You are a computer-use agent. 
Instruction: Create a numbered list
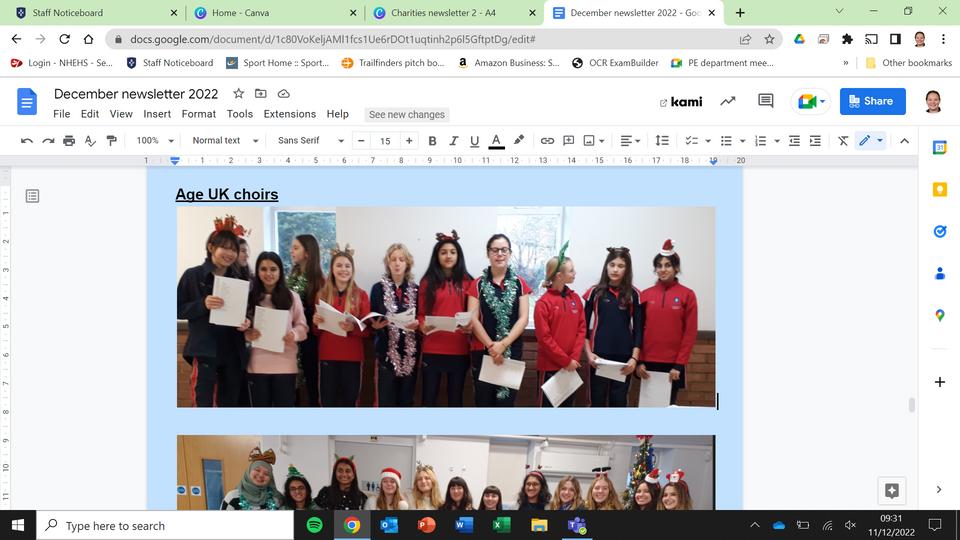(x=760, y=141)
